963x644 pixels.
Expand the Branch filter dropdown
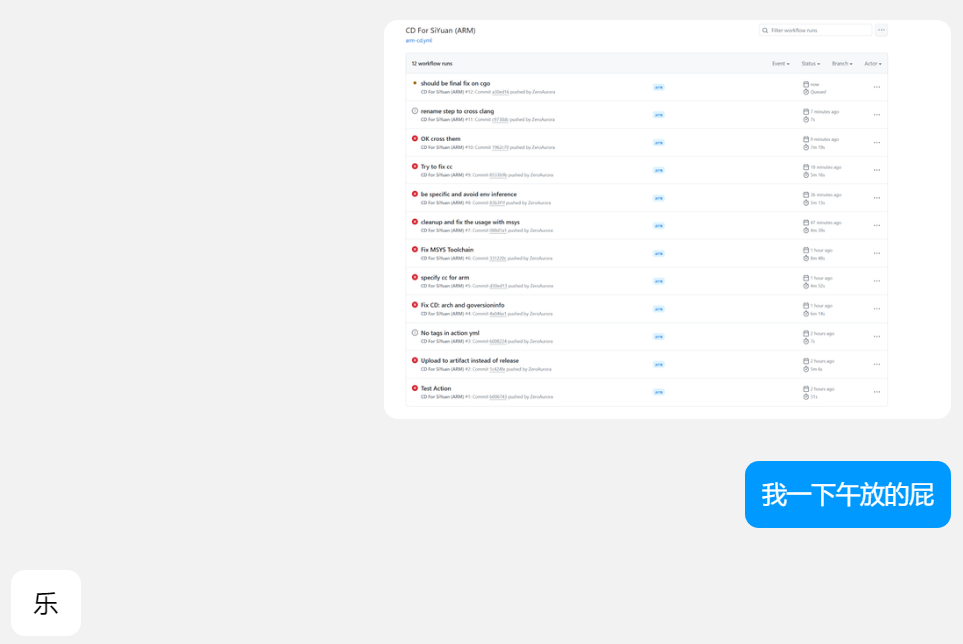(842, 64)
